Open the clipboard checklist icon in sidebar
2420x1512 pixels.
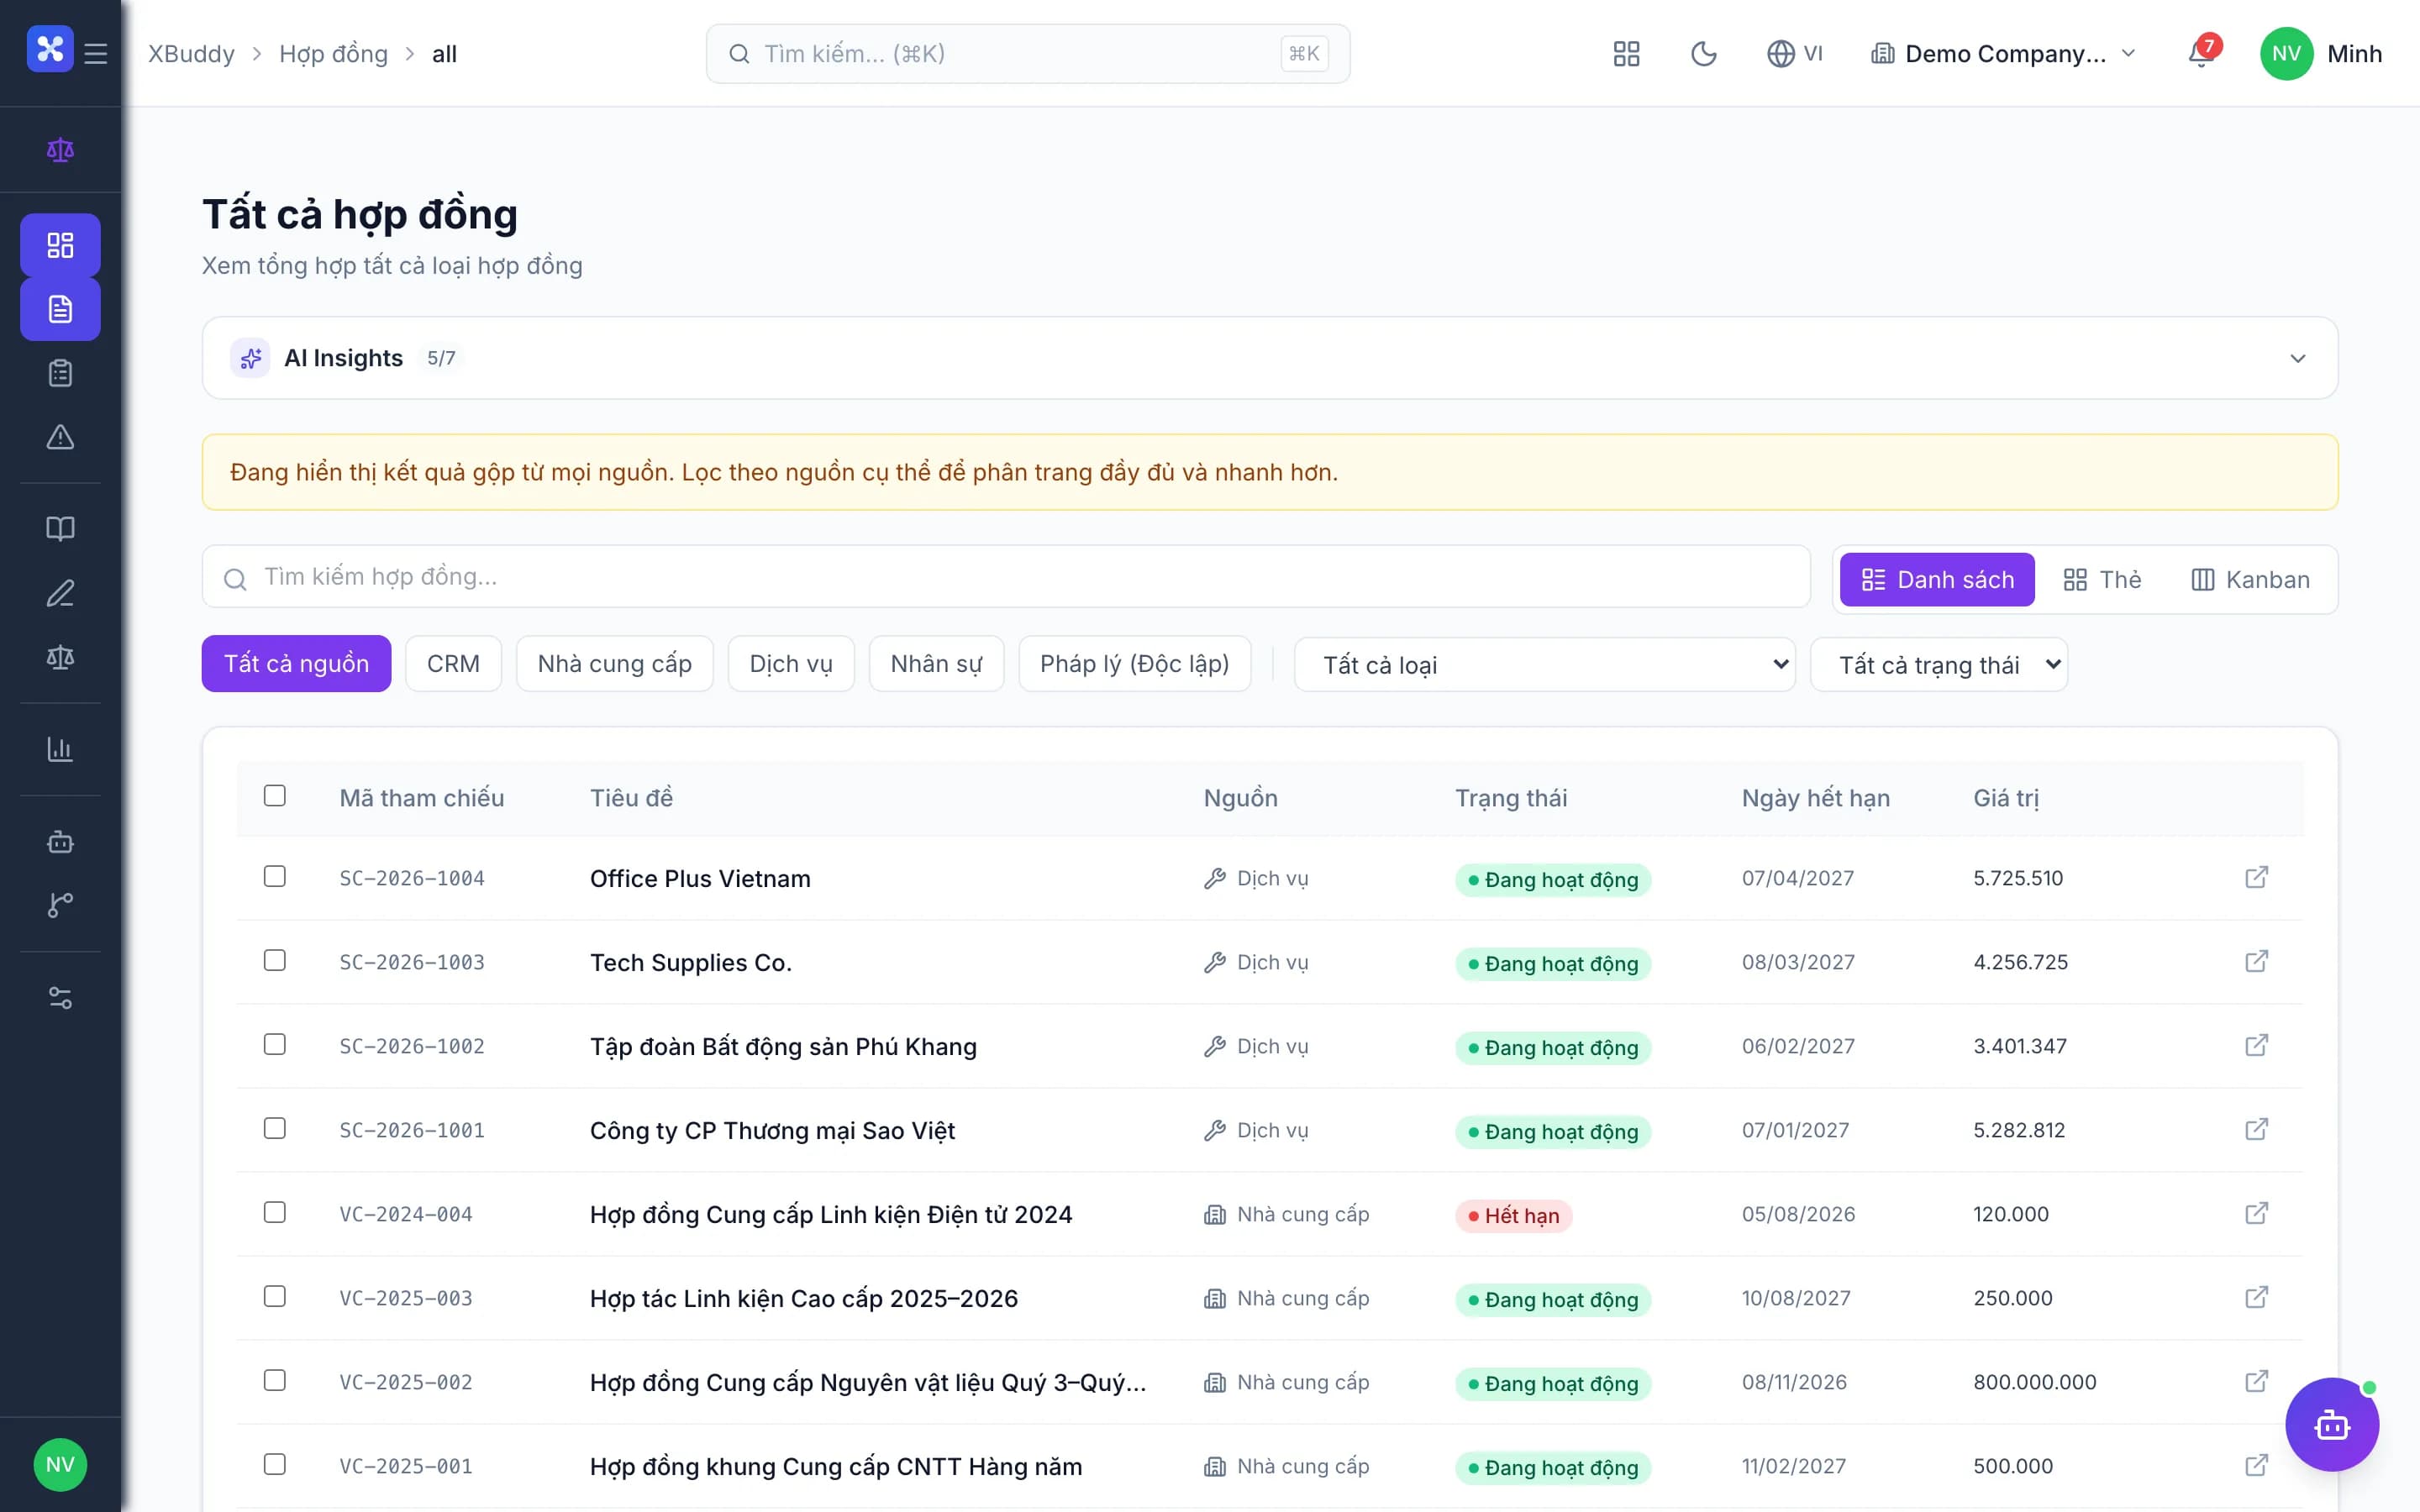(60, 373)
